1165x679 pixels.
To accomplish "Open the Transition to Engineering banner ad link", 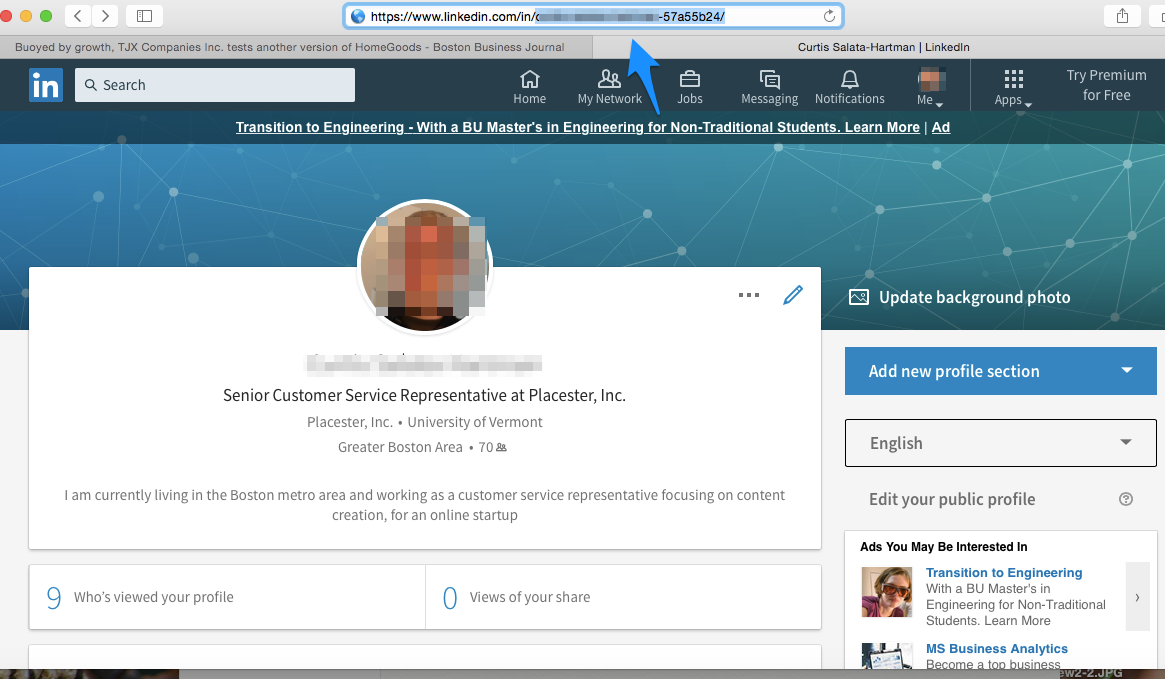I will click(x=577, y=127).
